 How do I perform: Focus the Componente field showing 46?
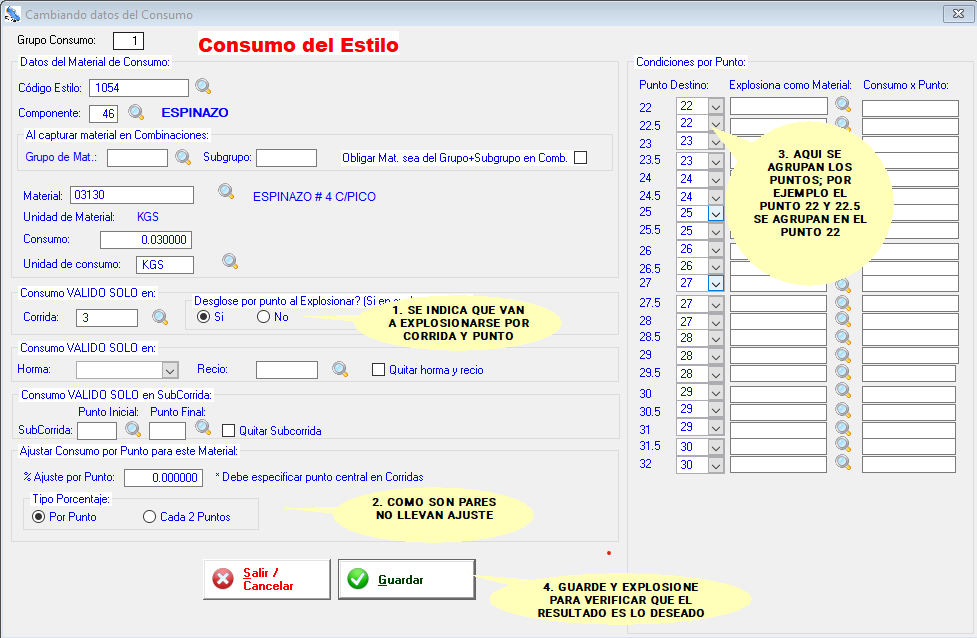coord(103,114)
